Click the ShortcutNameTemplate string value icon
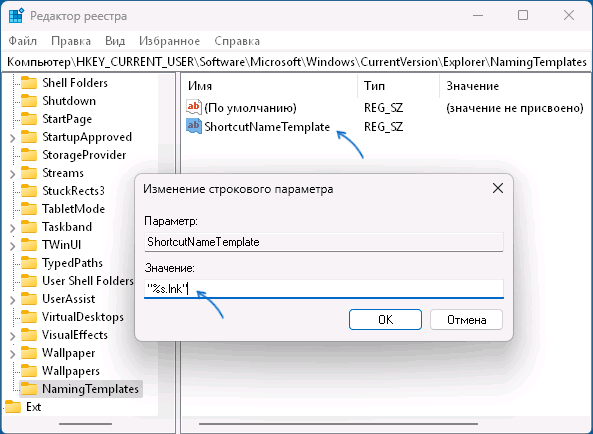The width and height of the screenshot is (593, 434). 194,126
